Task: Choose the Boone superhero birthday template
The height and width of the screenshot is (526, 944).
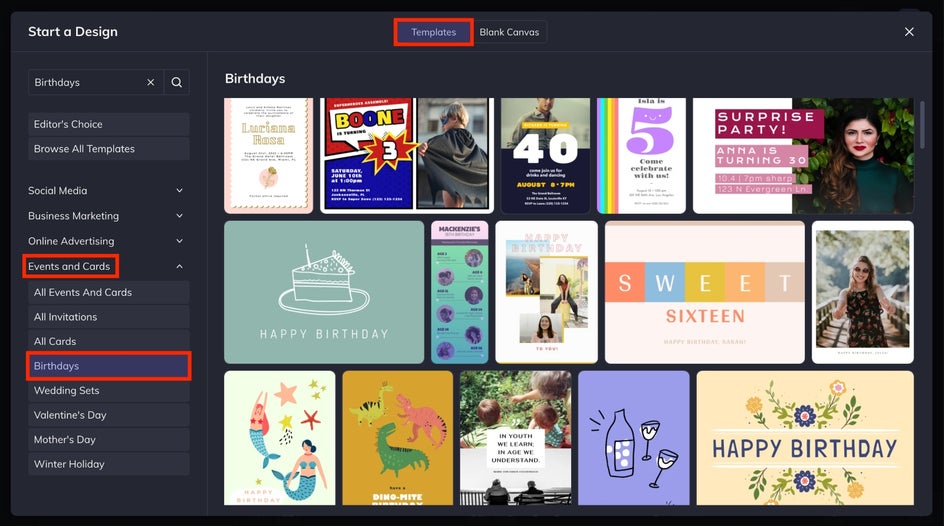Action: [407, 155]
